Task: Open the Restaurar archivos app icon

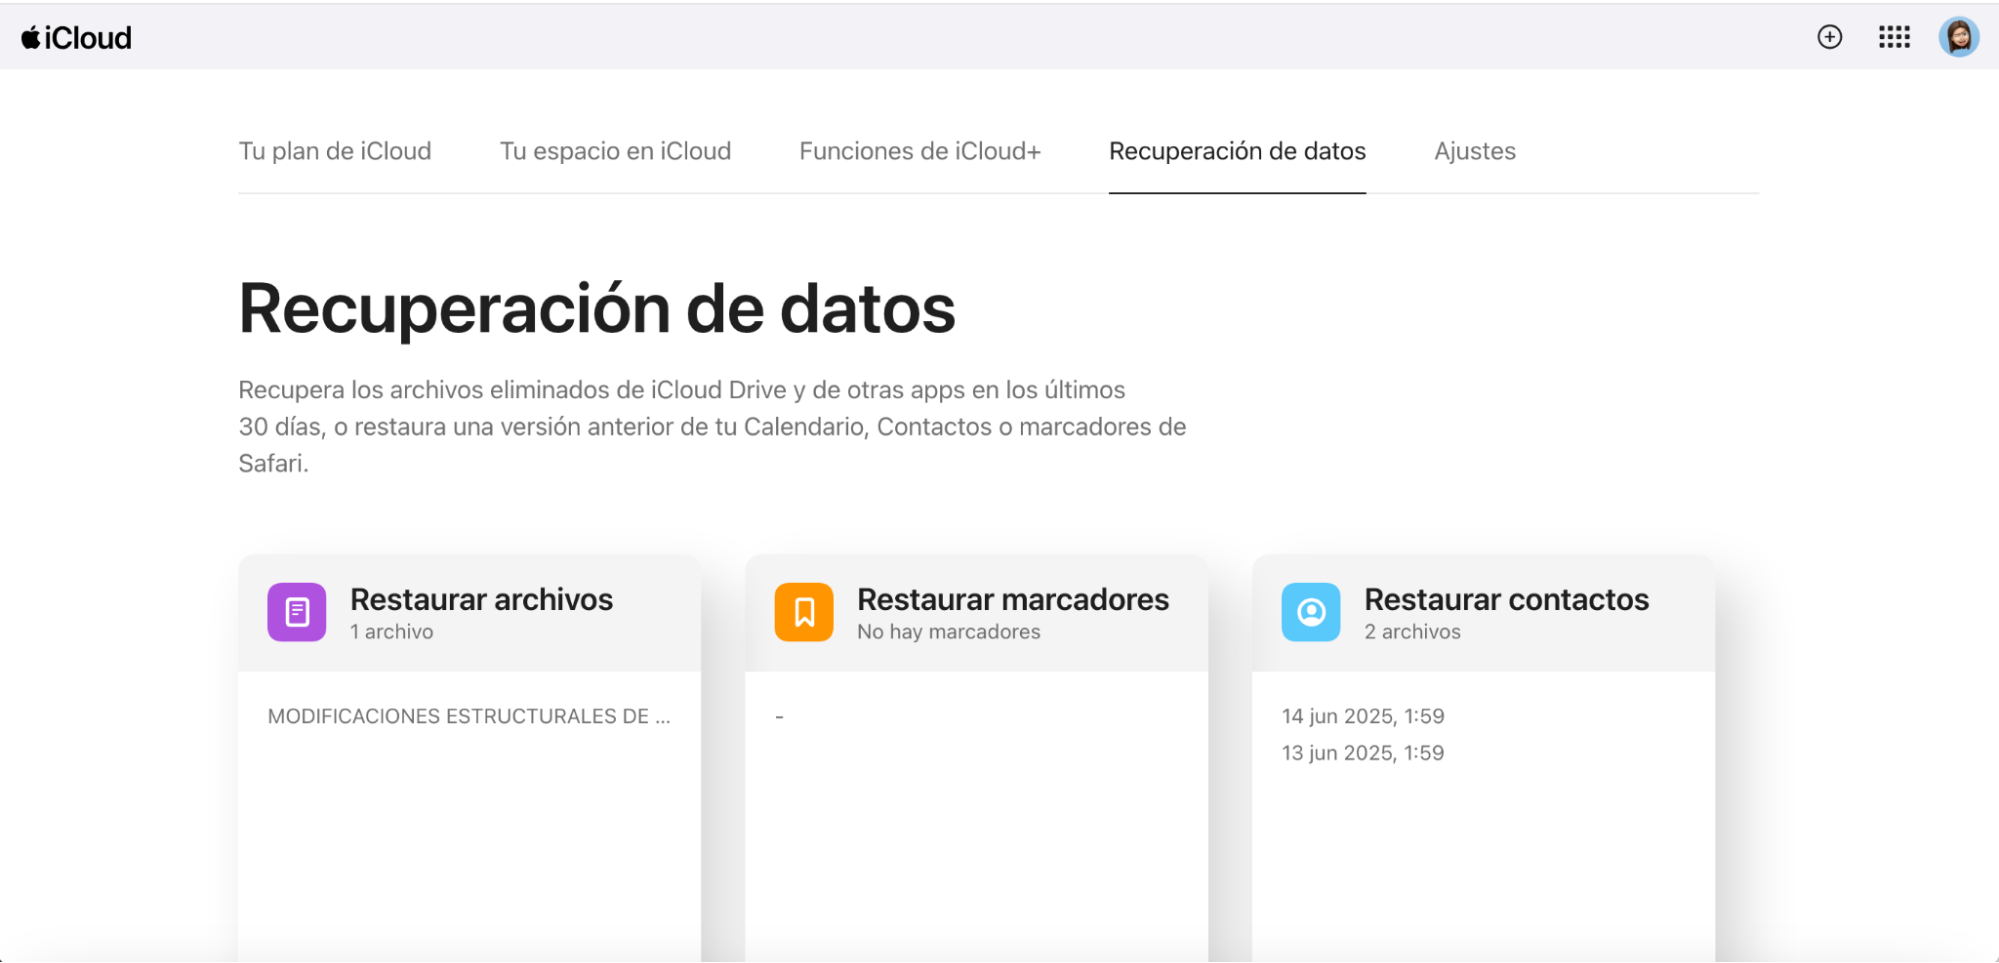Action: 295,611
